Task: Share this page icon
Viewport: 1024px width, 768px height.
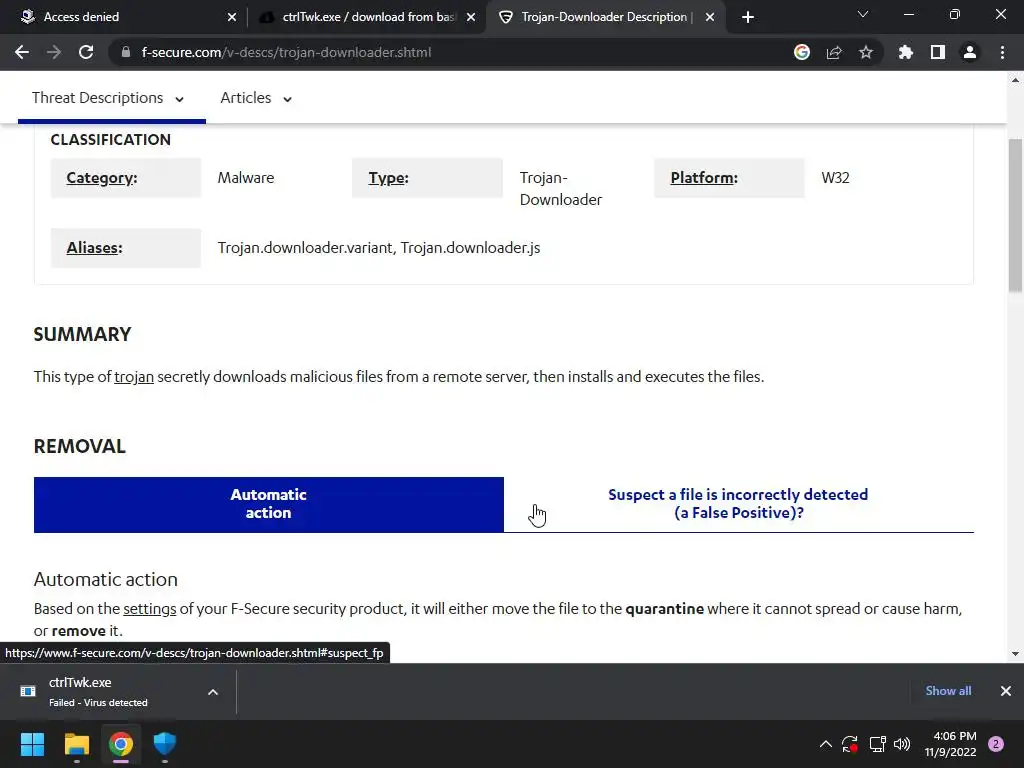Action: pos(834,52)
